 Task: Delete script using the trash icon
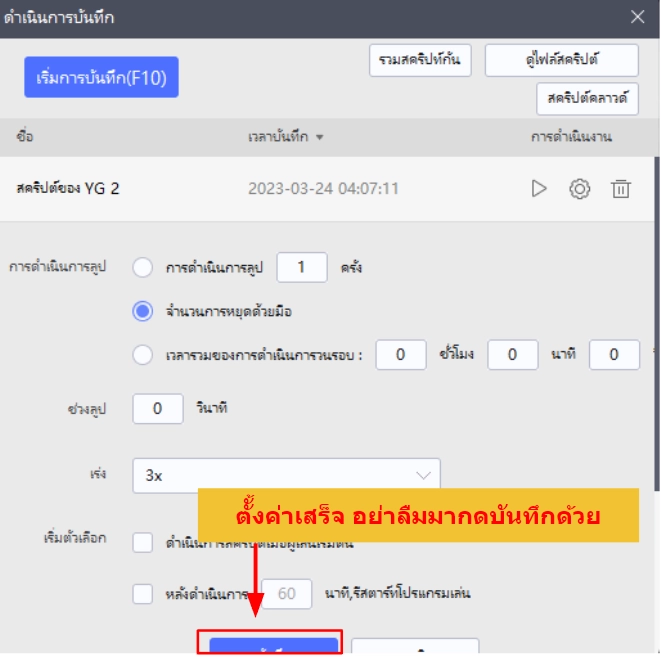[621, 188]
